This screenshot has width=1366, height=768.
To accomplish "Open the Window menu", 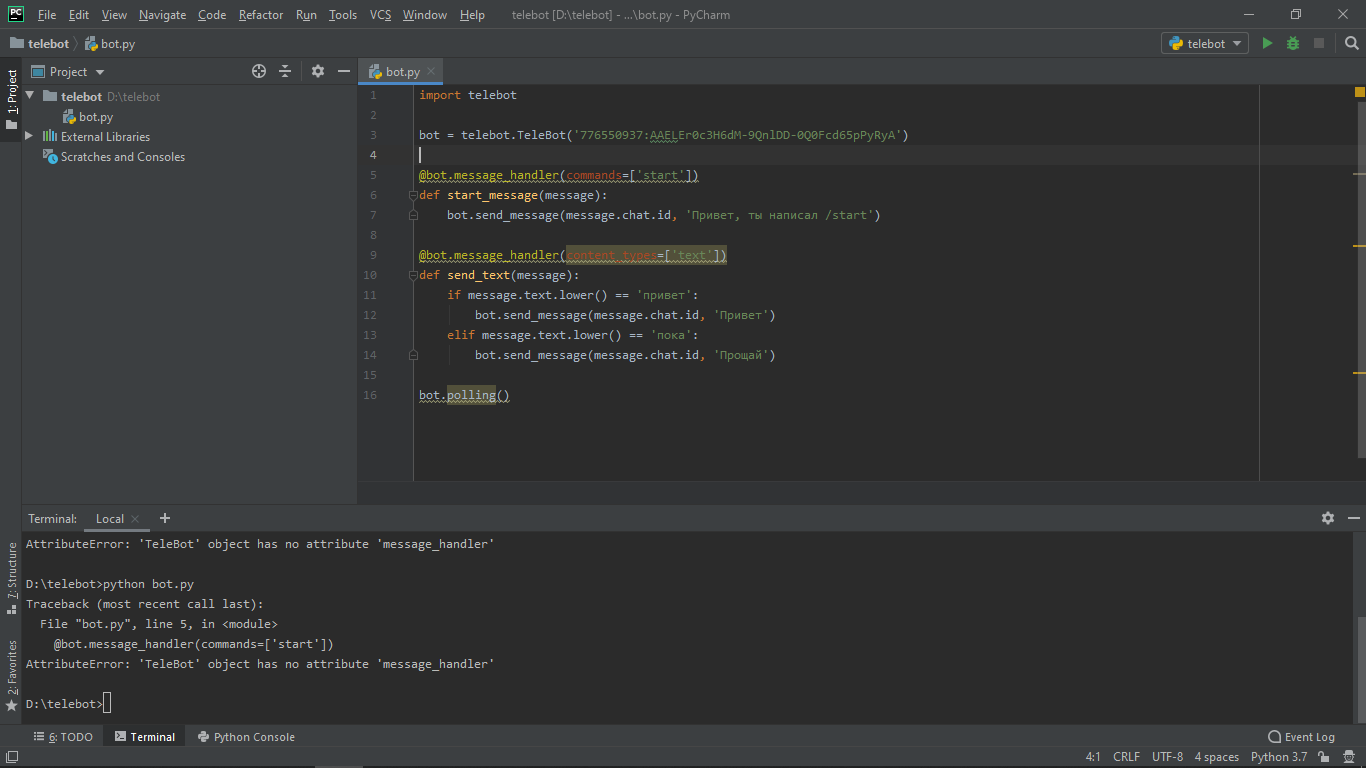I will coord(425,15).
